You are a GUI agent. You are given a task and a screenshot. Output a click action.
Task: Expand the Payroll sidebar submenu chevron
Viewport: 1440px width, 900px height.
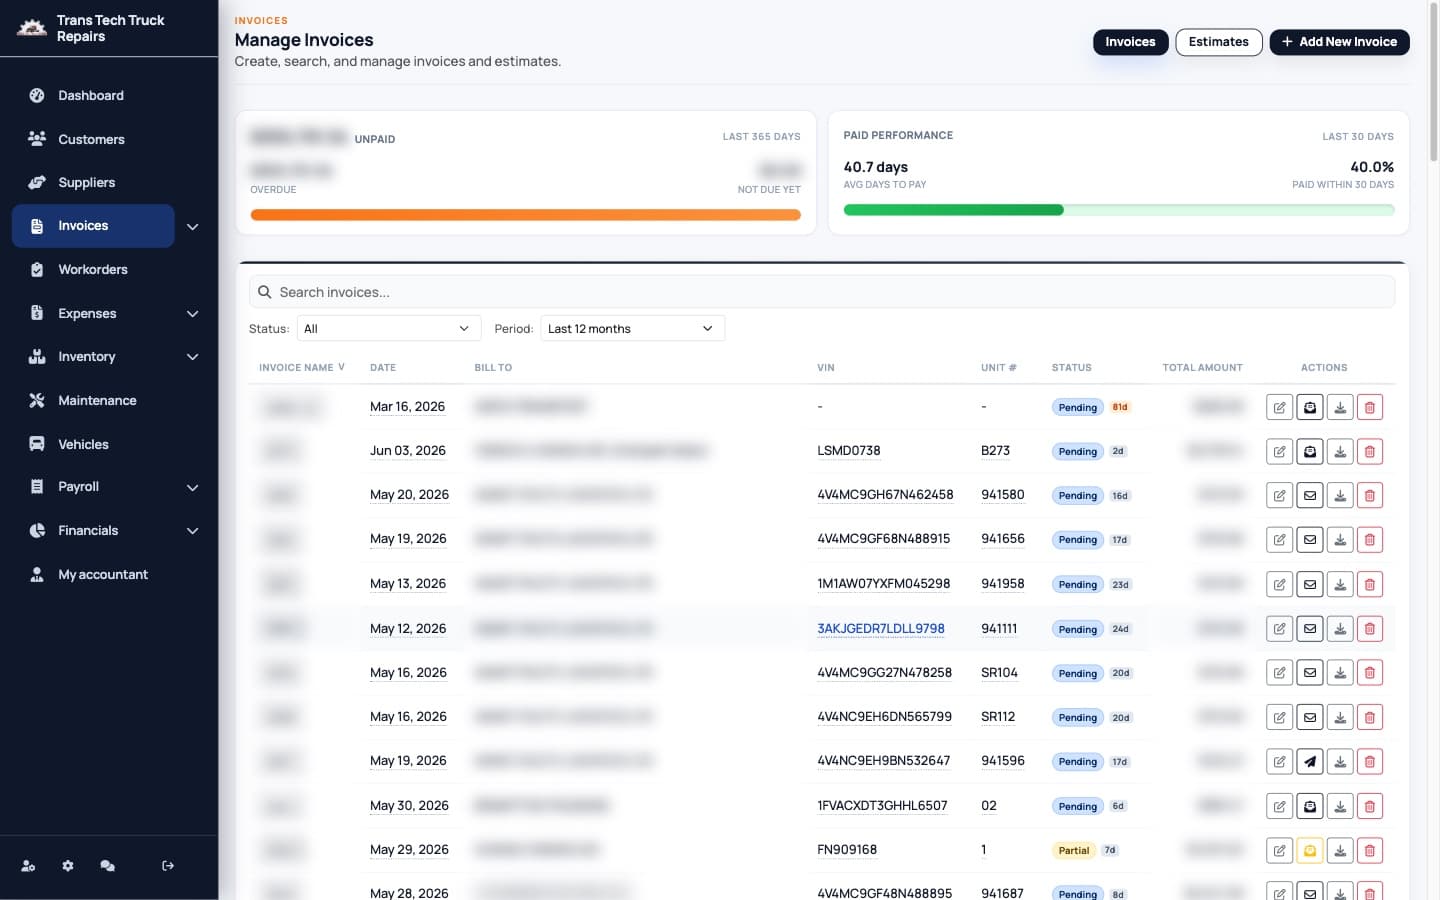(x=193, y=488)
